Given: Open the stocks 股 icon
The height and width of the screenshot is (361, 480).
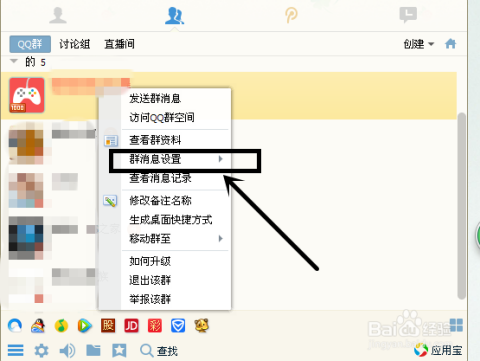Looking at the screenshot, I should pos(108,326).
